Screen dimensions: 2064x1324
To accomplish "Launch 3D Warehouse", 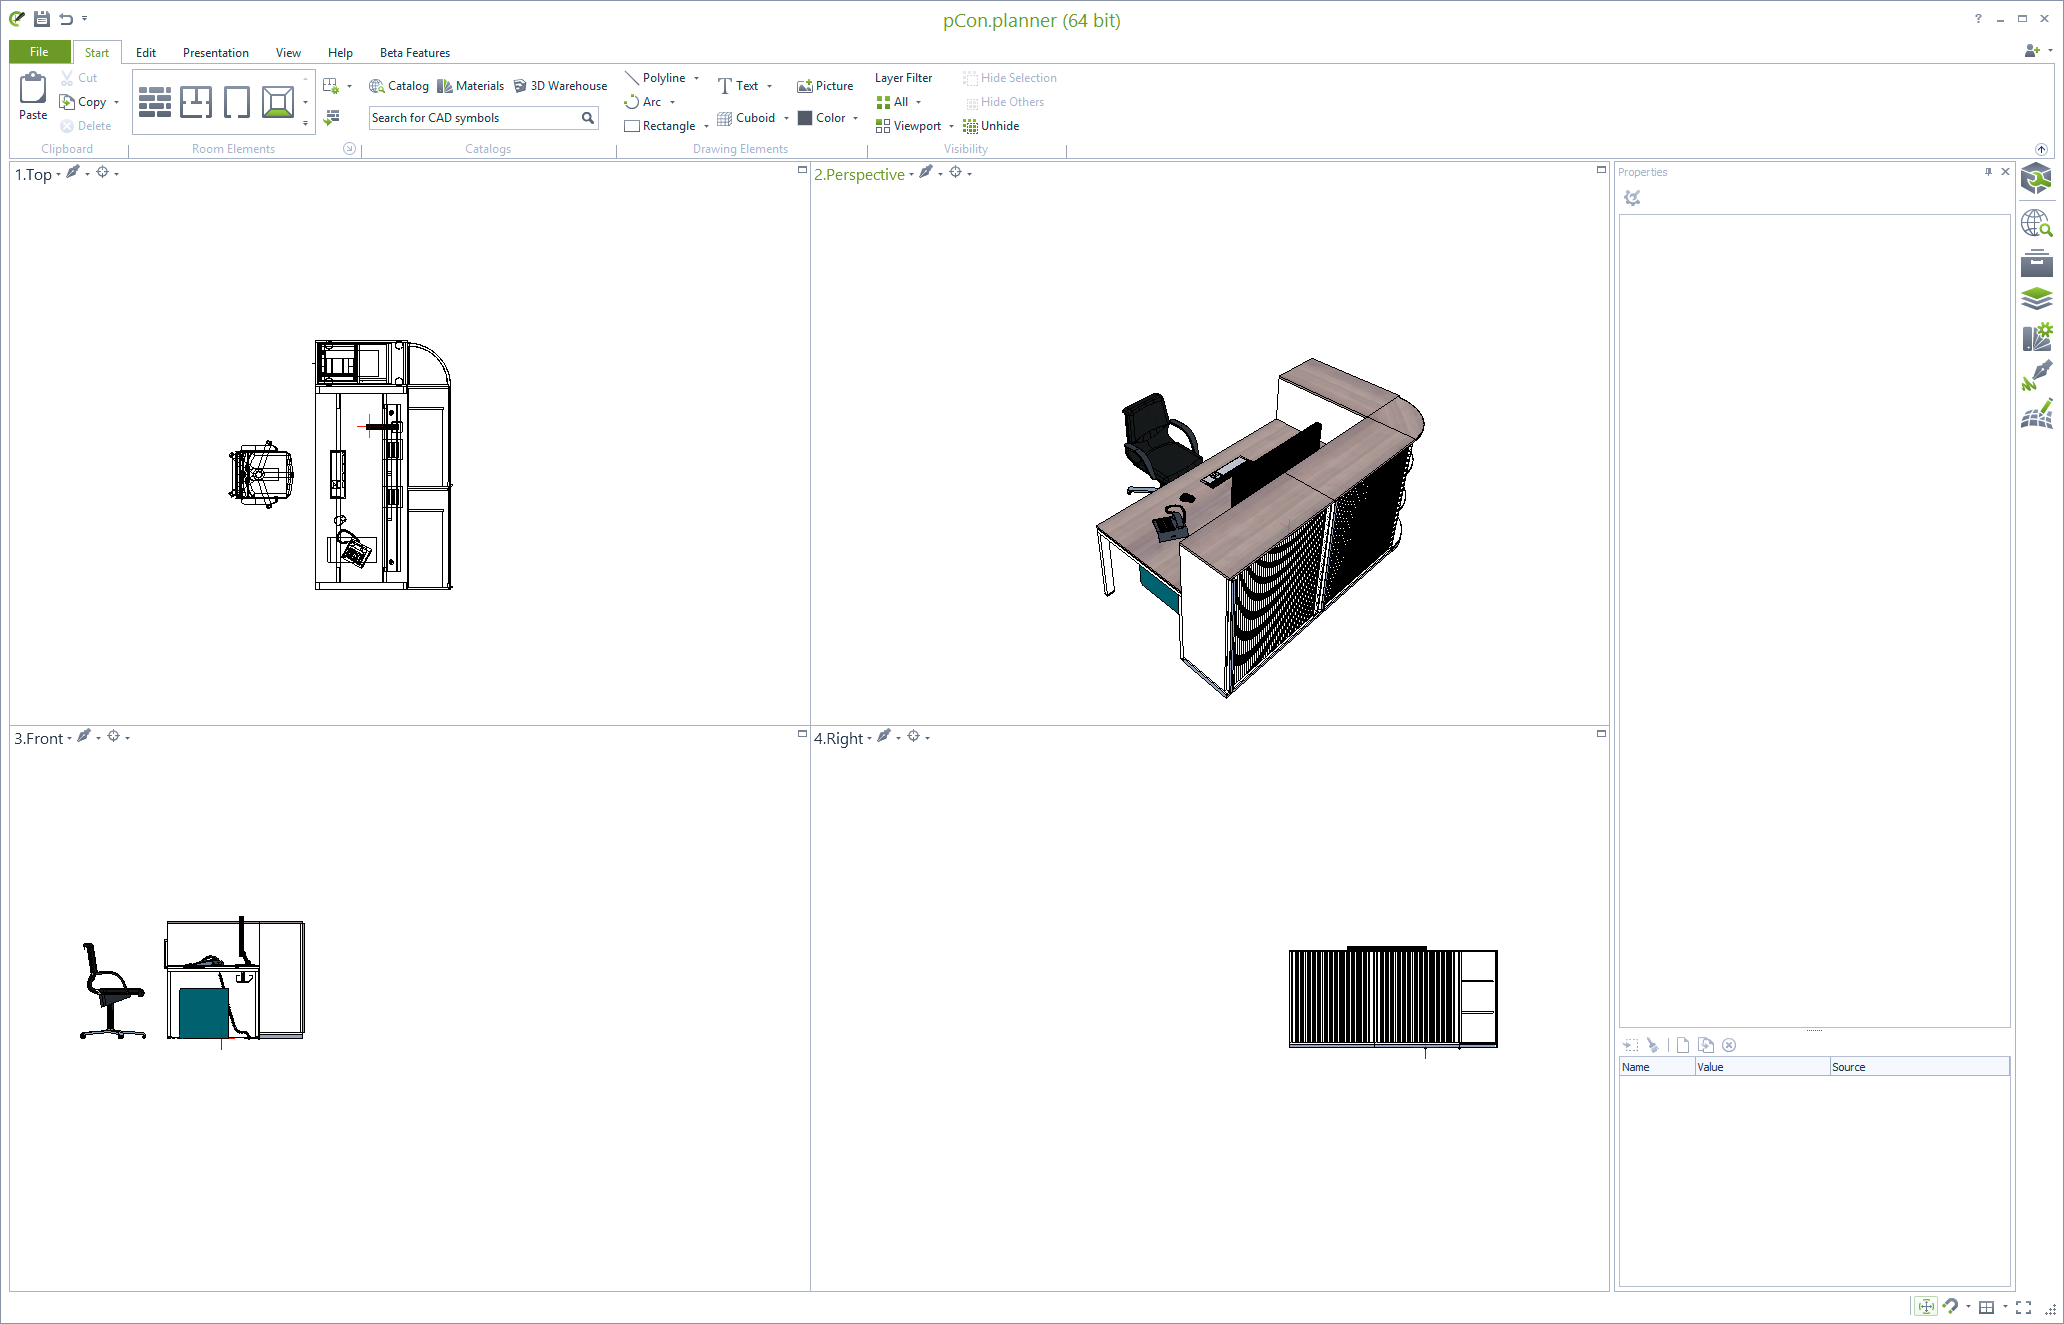I will click(x=560, y=86).
